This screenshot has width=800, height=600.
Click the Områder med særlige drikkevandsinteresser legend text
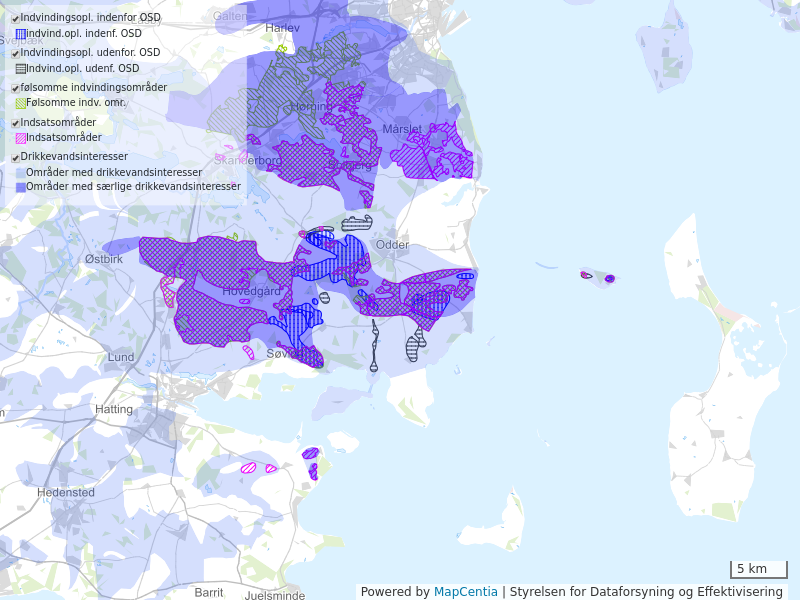133,187
